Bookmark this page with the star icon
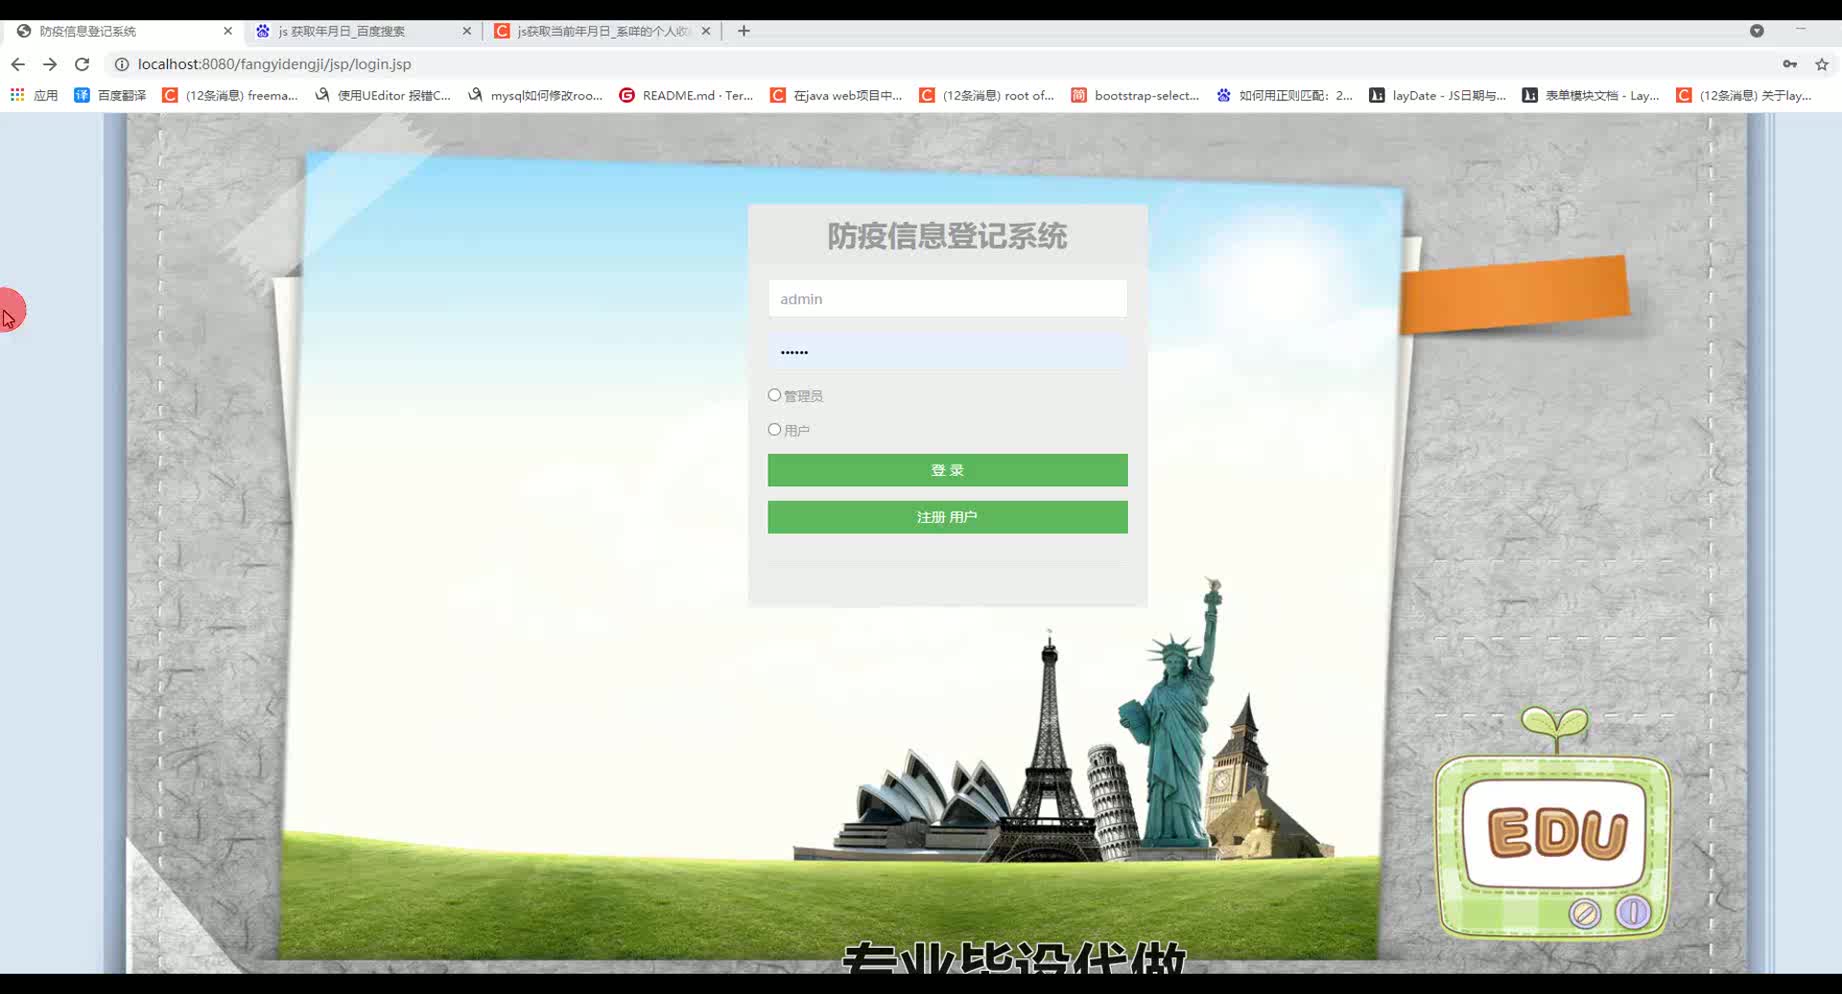The width and height of the screenshot is (1842, 994). tap(1822, 64)
